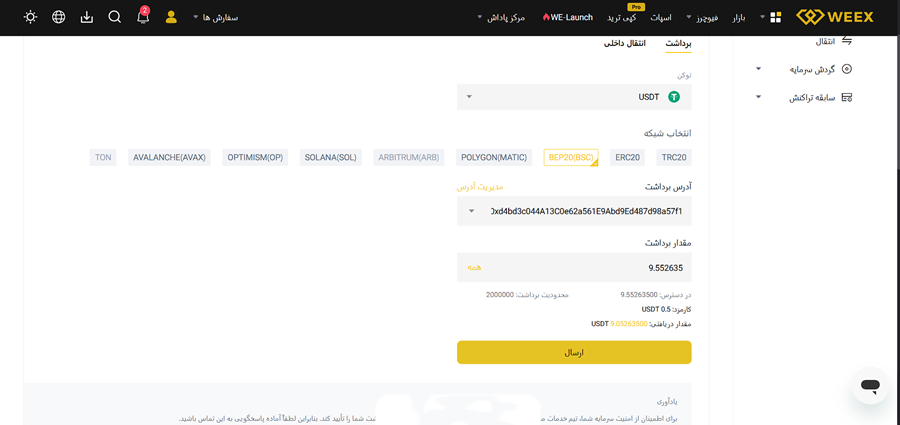Expand گردش سرمایه sidebar section

[x=758, y=69]
